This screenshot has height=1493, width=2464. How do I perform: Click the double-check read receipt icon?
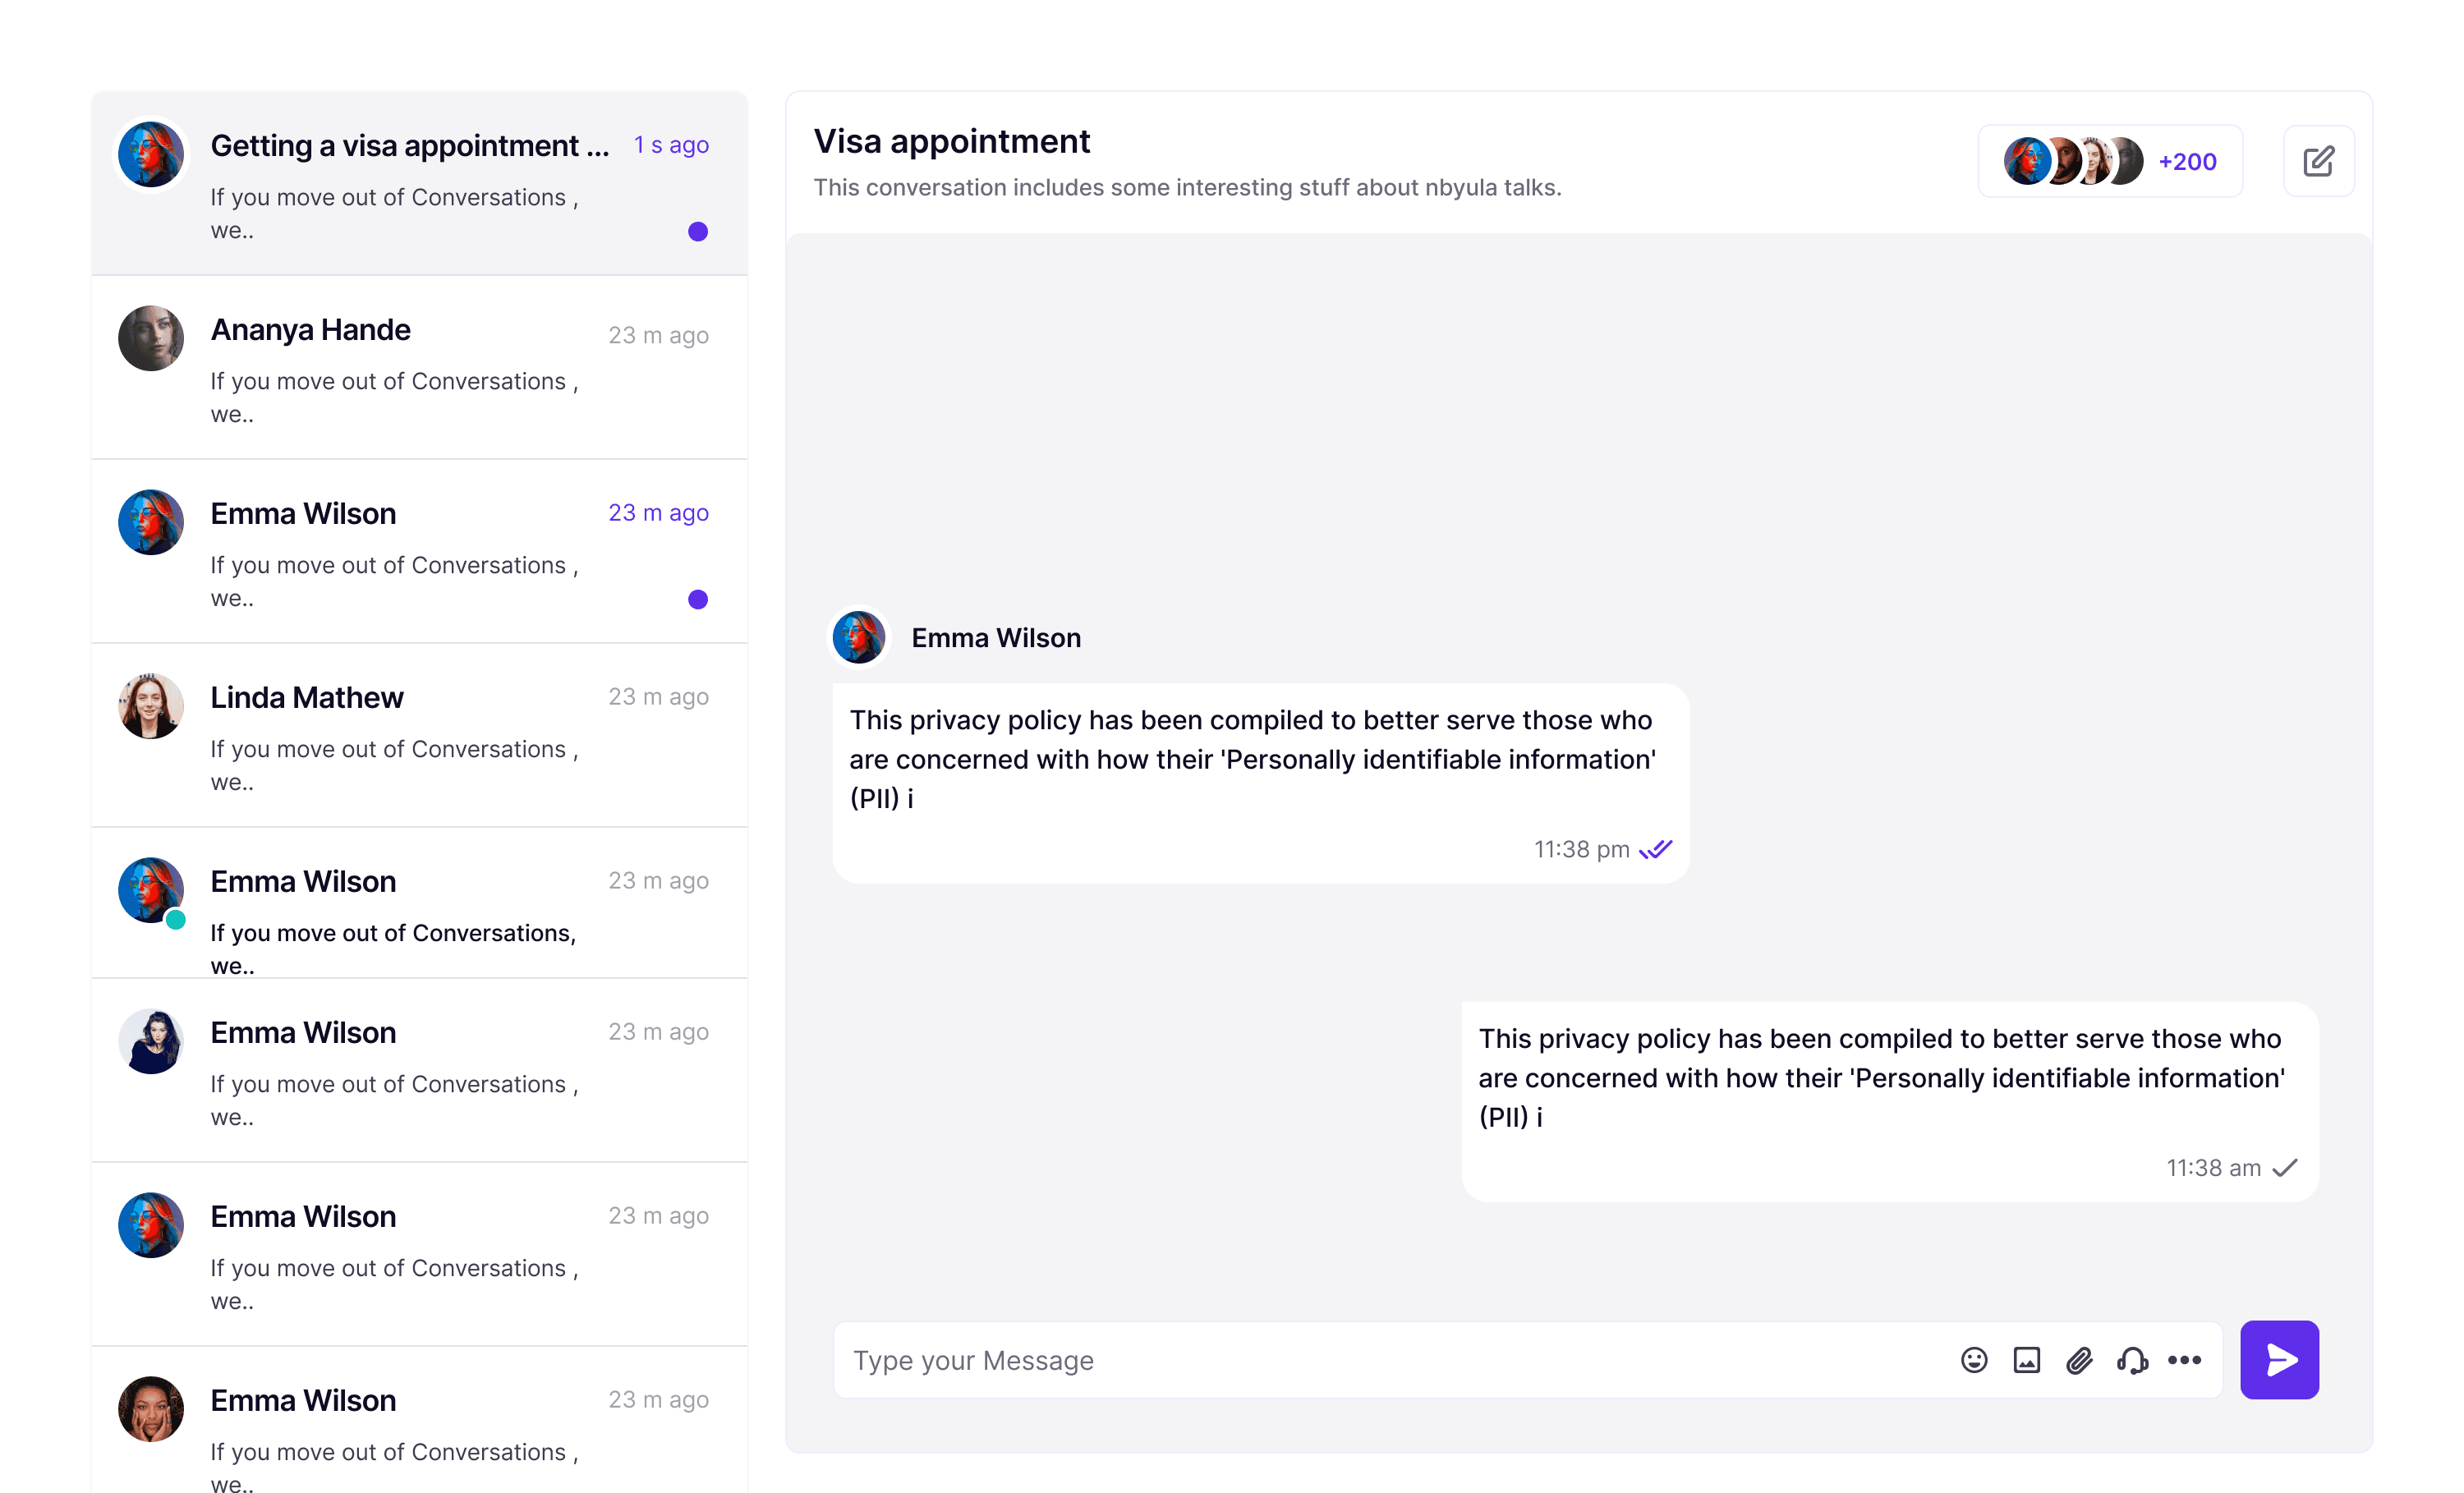[x=1655, y=849]
